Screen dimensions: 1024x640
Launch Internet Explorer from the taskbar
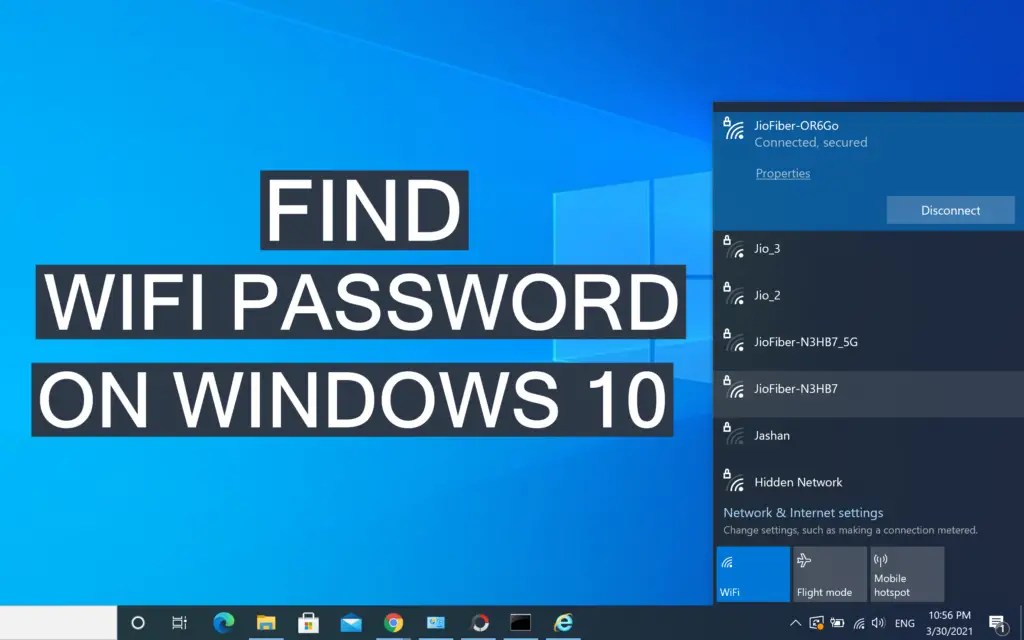[562, 622]
